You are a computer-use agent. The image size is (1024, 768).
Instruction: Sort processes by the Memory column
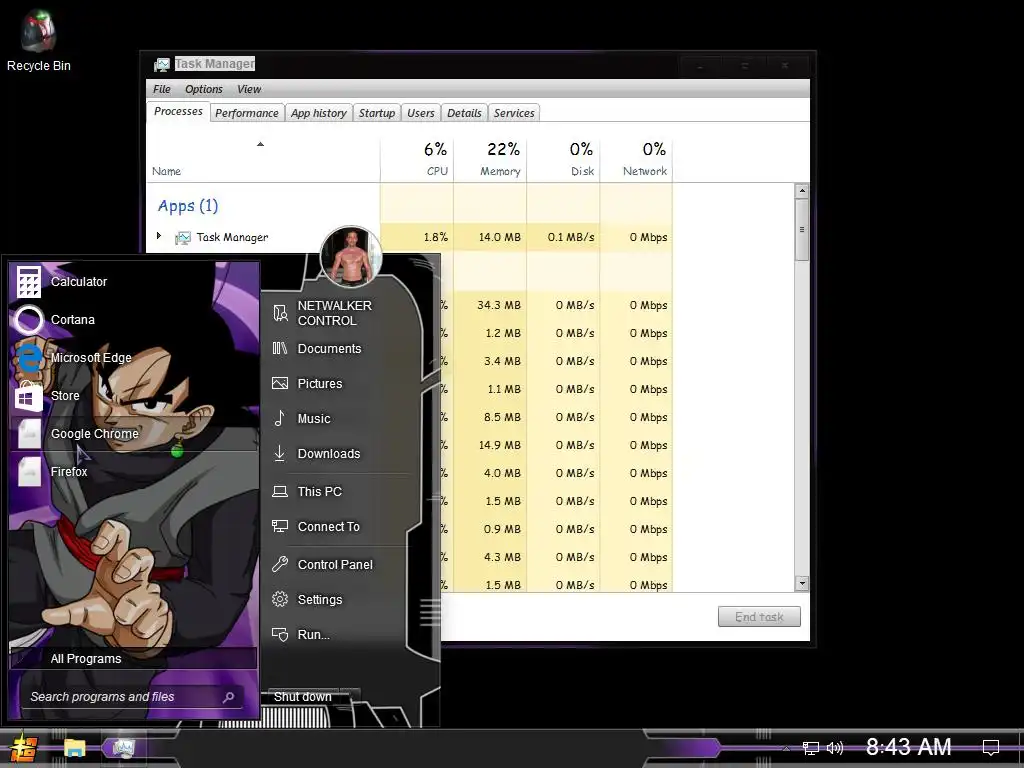pos(490,159)
